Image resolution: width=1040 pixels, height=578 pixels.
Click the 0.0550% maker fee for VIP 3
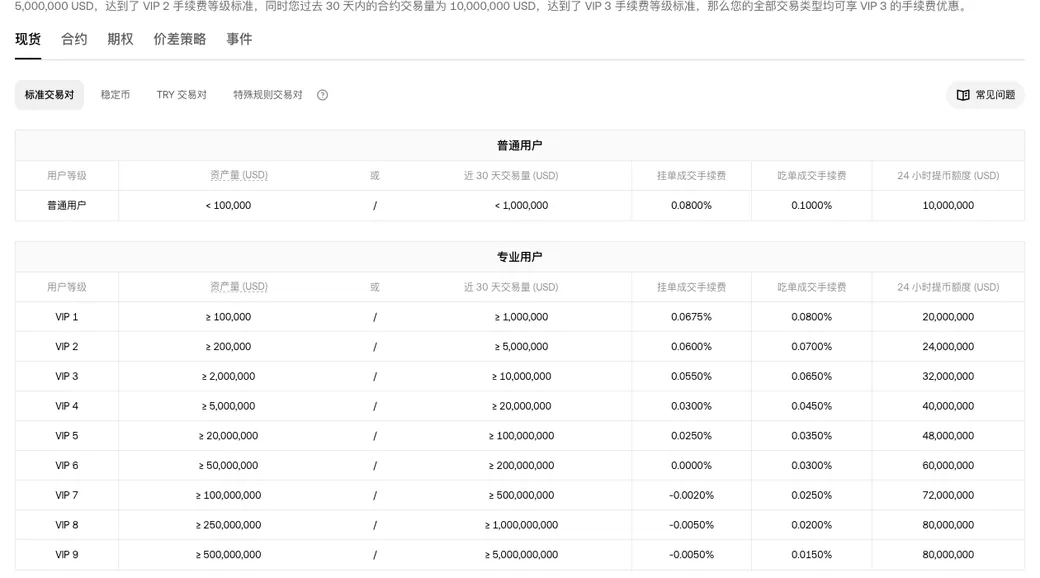click(691, 376)
